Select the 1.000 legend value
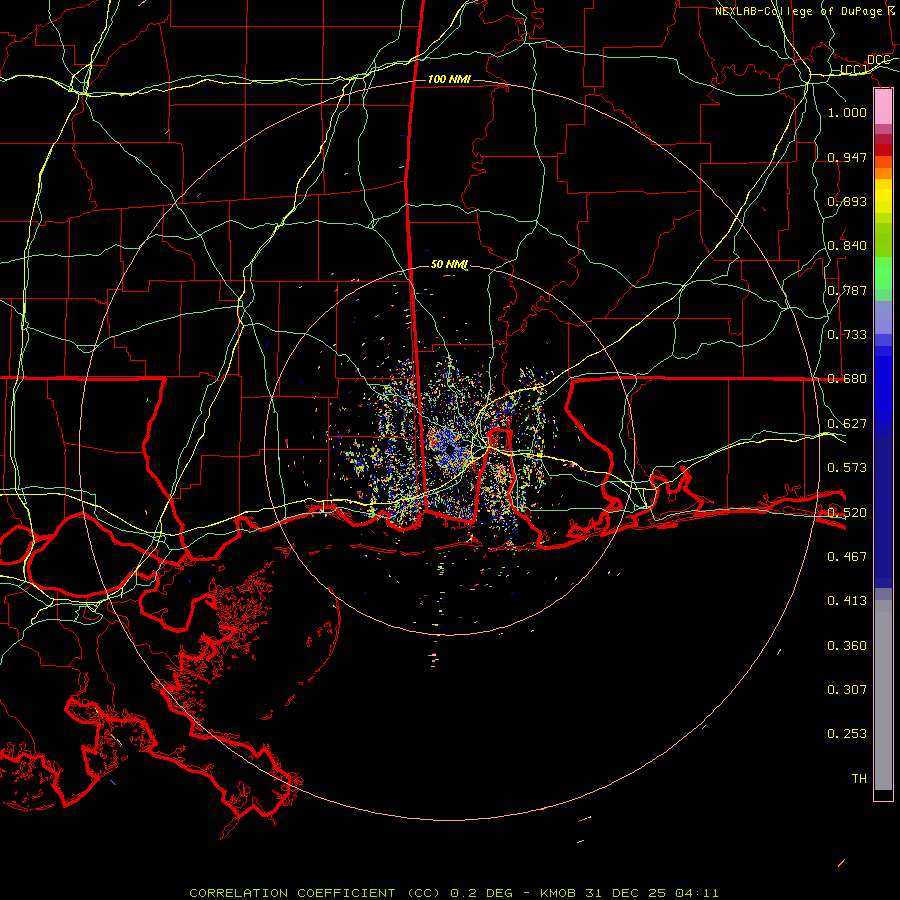This screenshot has width=900, height=900. (x=847, y=113)
